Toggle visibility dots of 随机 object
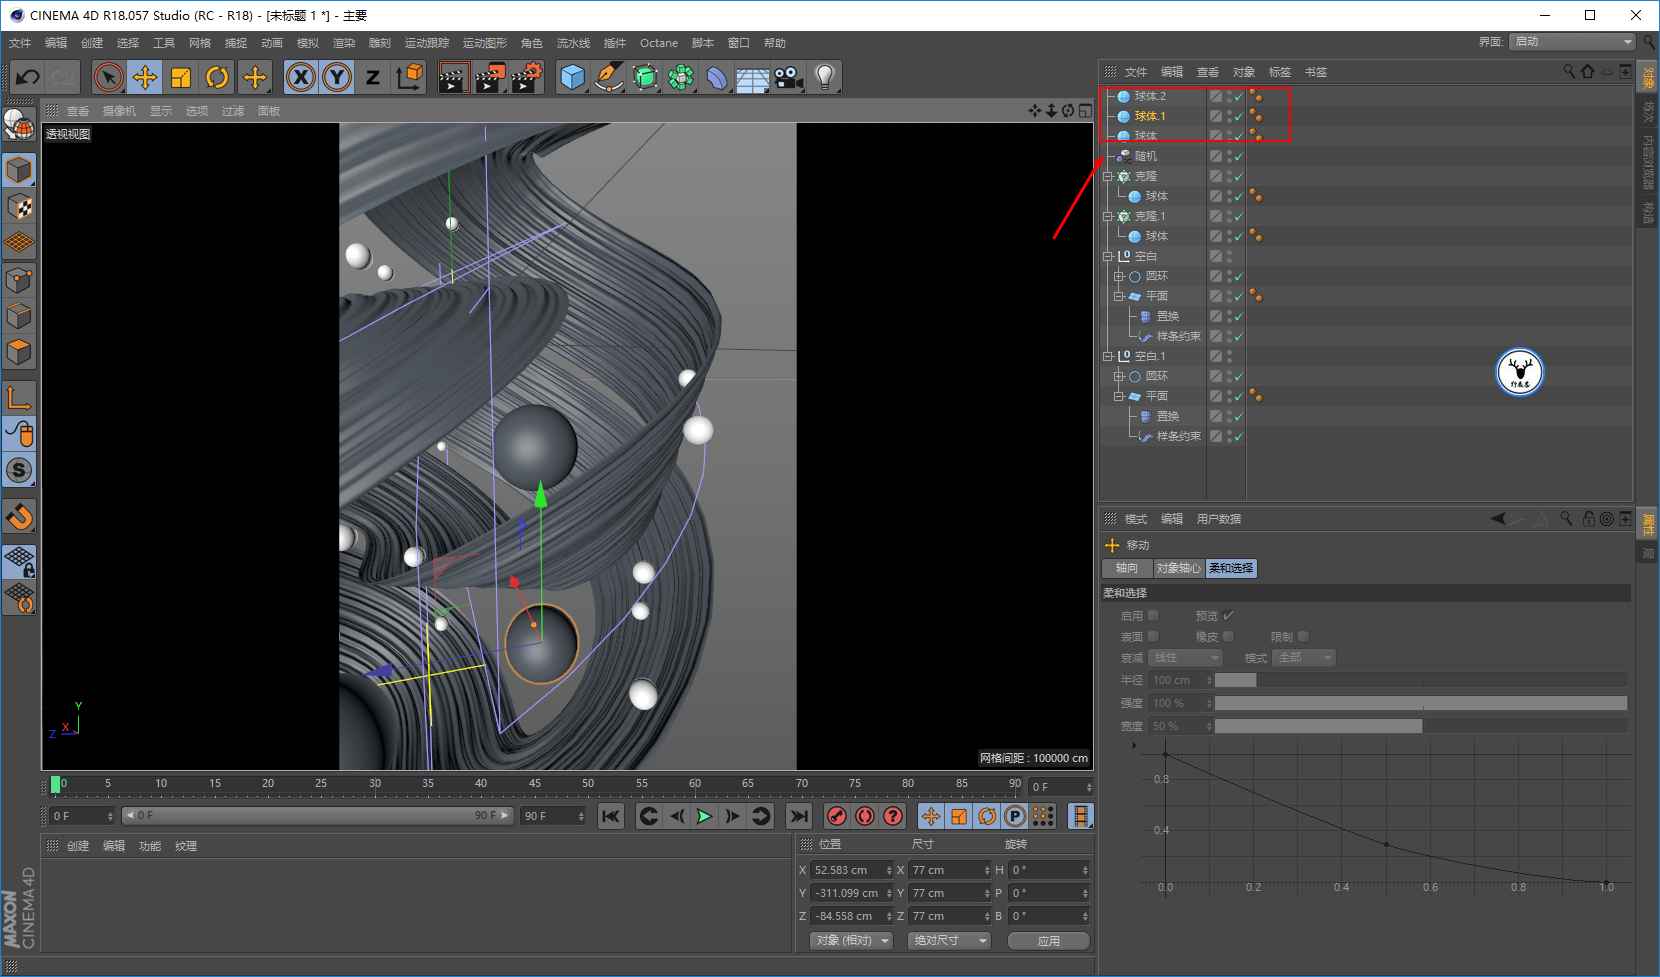Viewport: 1660px width, 977px height. 1229,156
